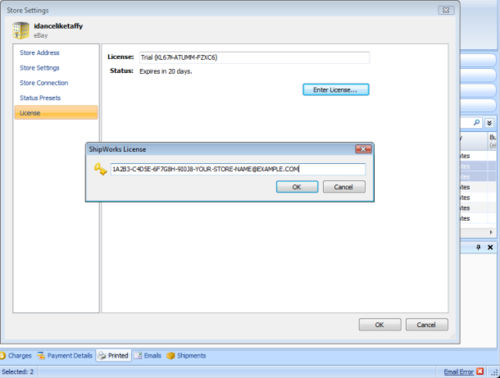The image size is (500, 378).
Task: Click the store building icon beside idanceliketaffy
Action: tap(21, 30)
